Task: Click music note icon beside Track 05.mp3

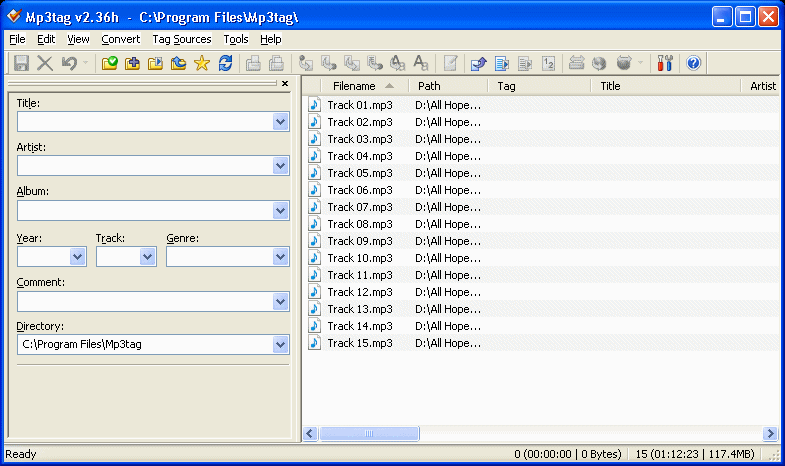Action: (314, 173)
